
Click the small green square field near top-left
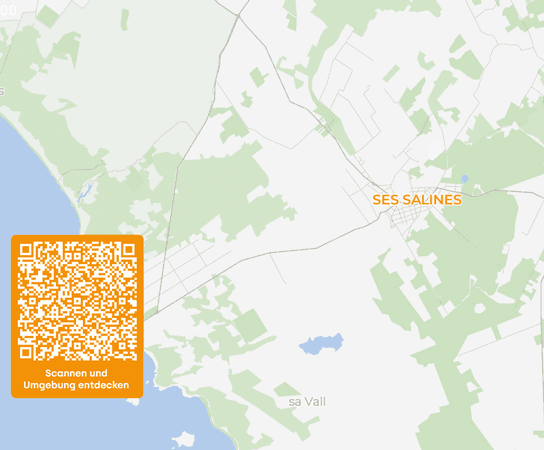tap(48, 16)
